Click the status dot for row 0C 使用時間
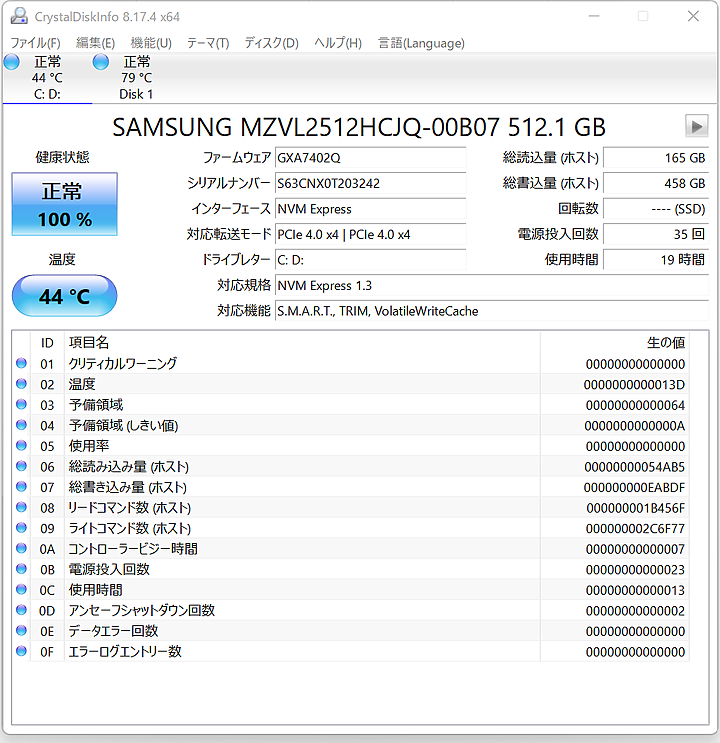Image resolution: width=720 pixels, height=743 pixels. pyautogui.click(x=21, y=589)
